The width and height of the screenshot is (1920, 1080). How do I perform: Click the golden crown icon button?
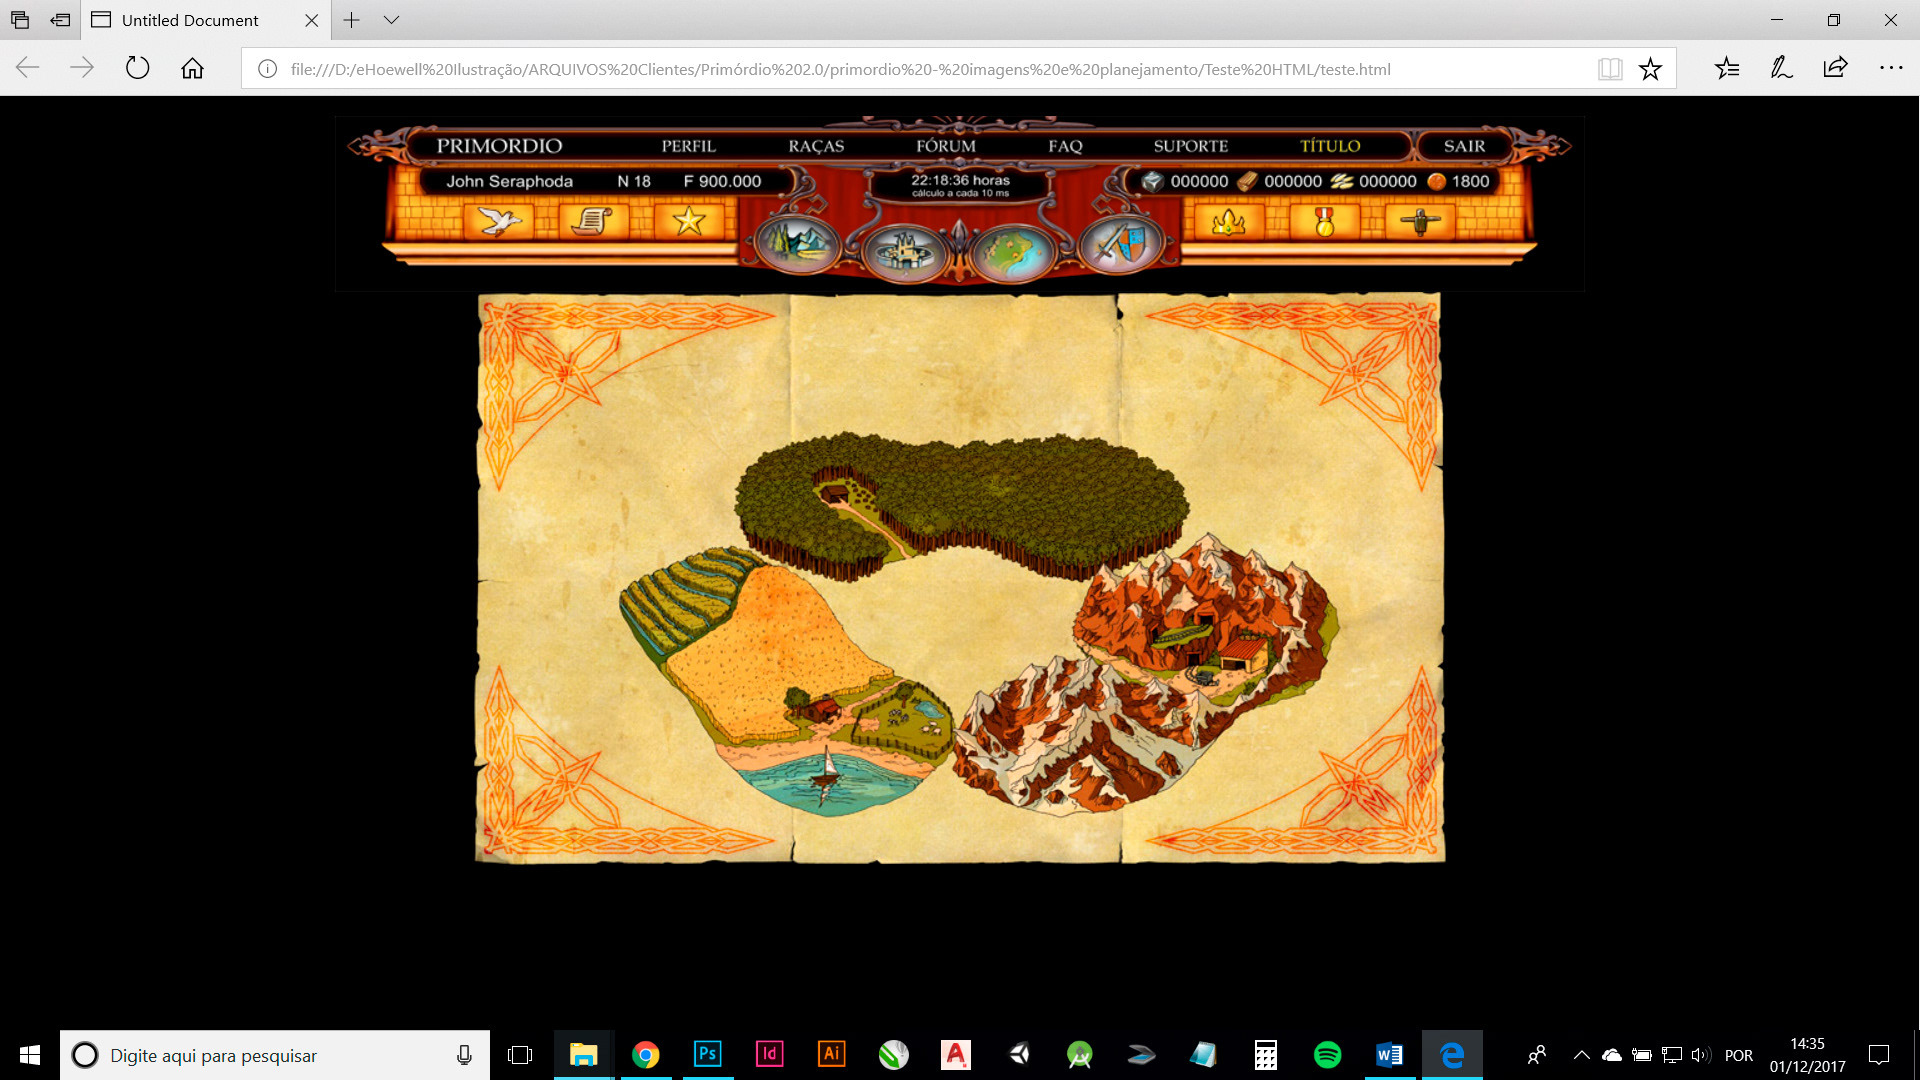click(x=1228, y=221)
